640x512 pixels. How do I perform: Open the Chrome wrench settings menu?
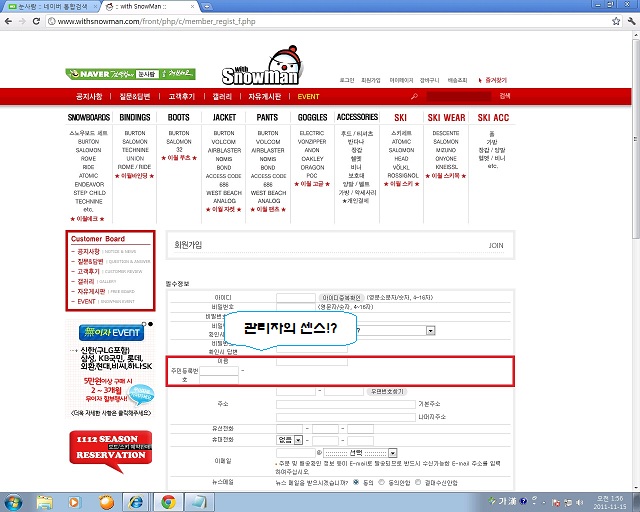coord(631,21)
